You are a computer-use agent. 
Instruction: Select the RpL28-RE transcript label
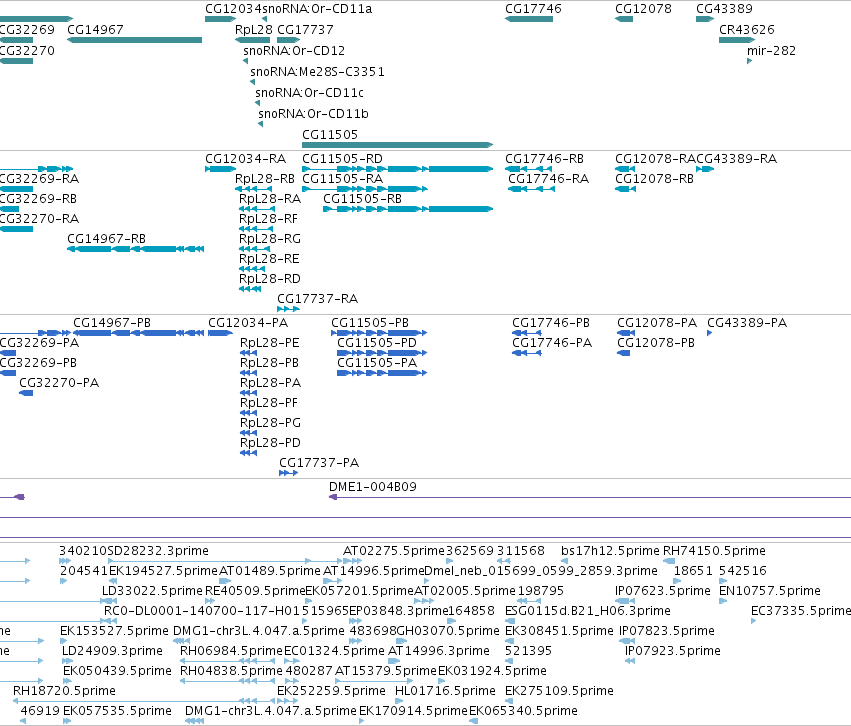coord(269,259)
